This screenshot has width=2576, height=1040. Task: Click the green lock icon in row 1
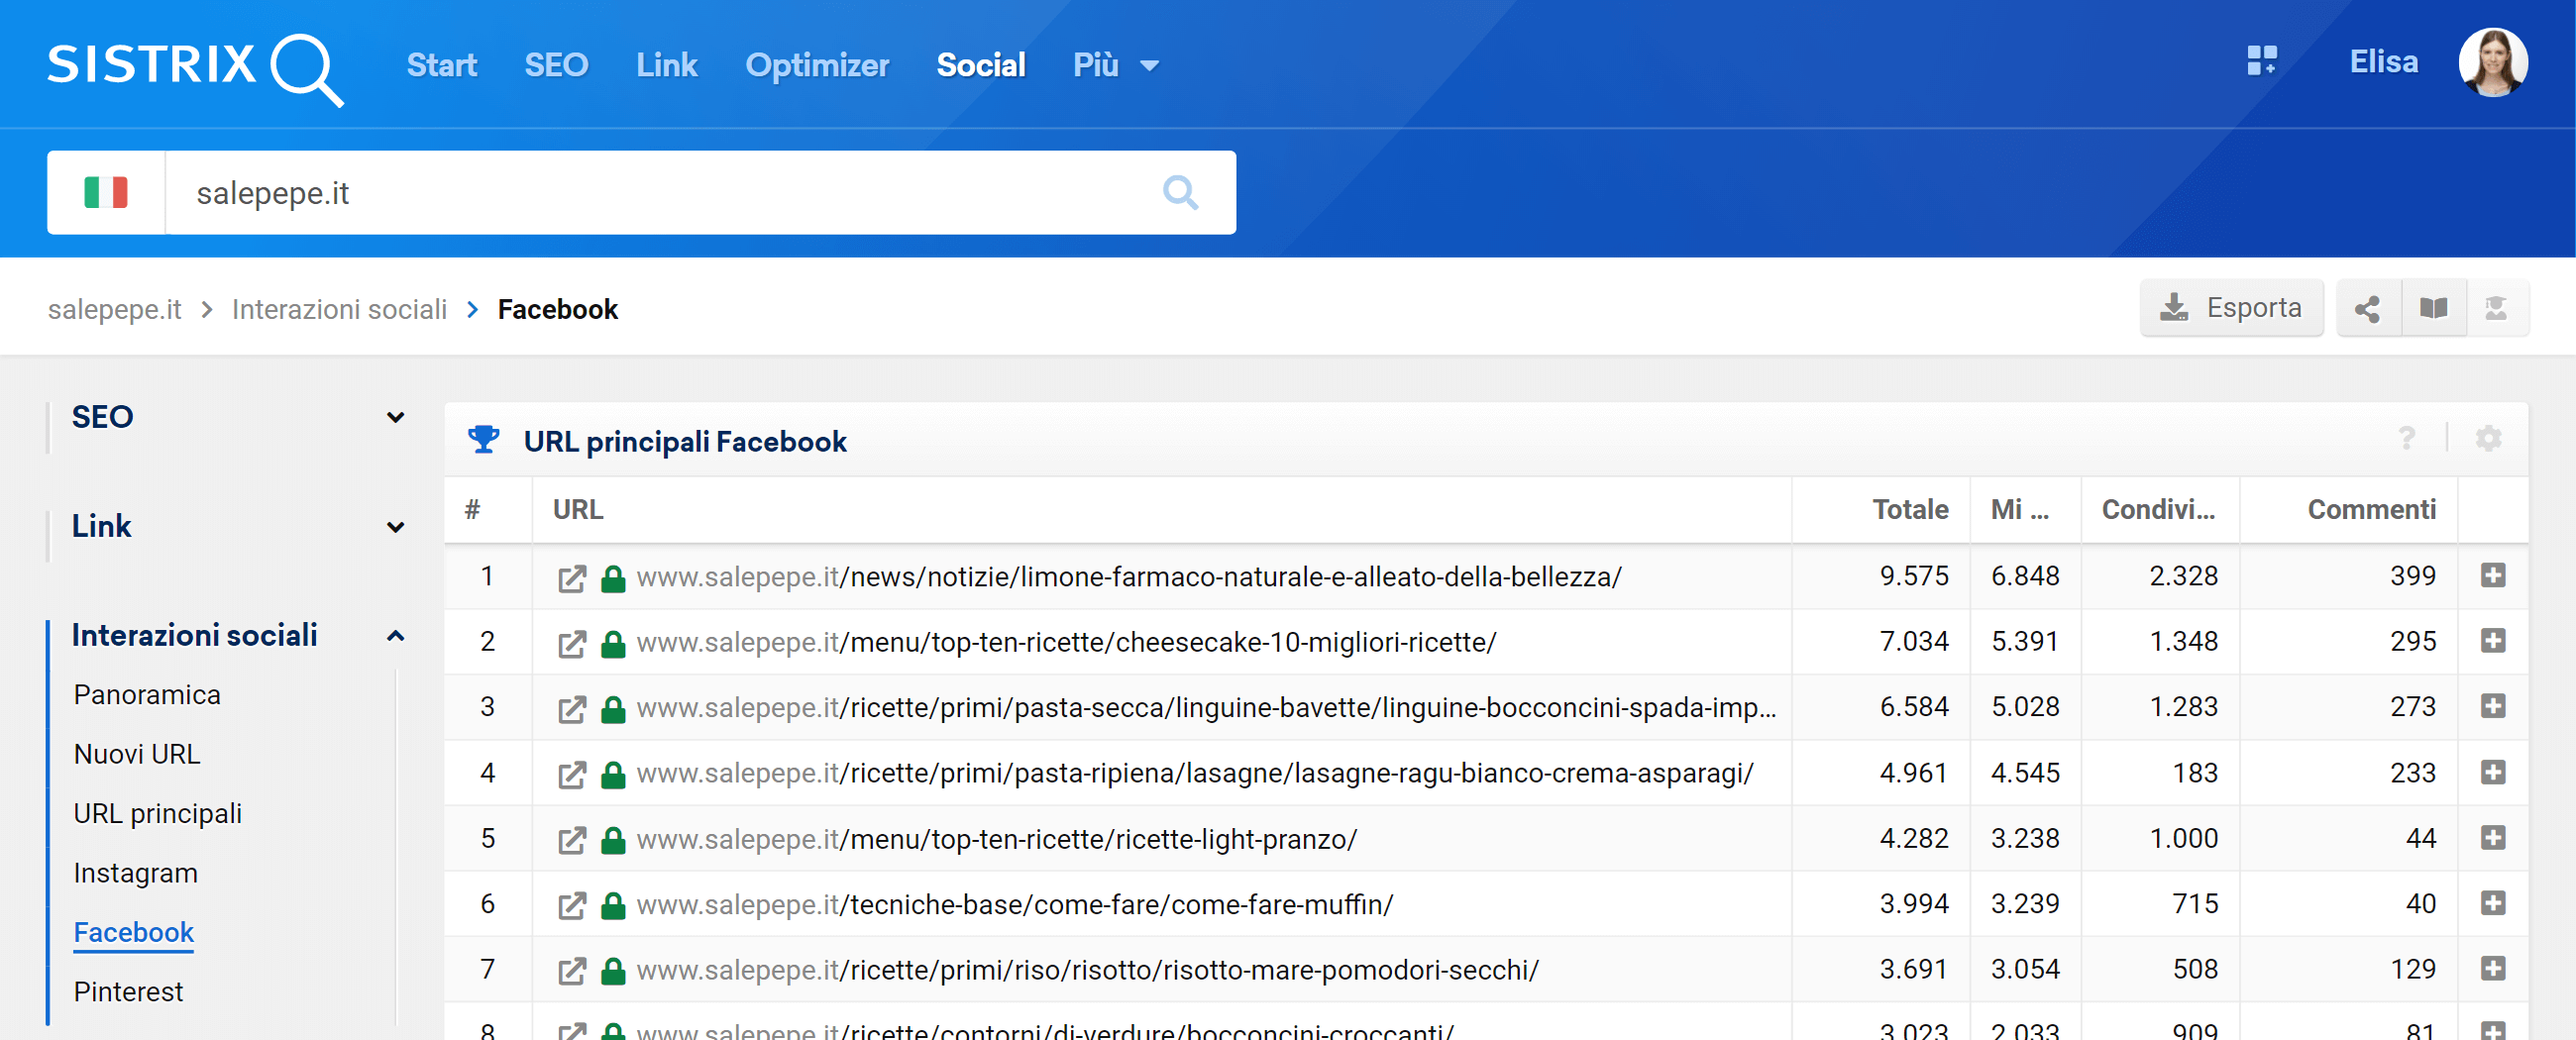pyautogui.click(x=613, y=578)
